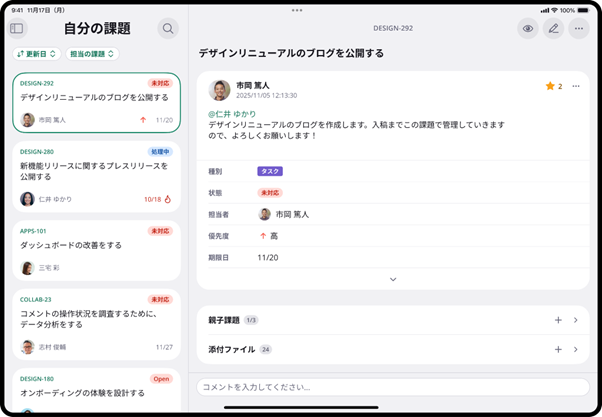Viewport: 602px width, 417px height.
Task: Click the @仁井 ゆかり mention link
Action: pyautogui.click(x=232, y=114)
